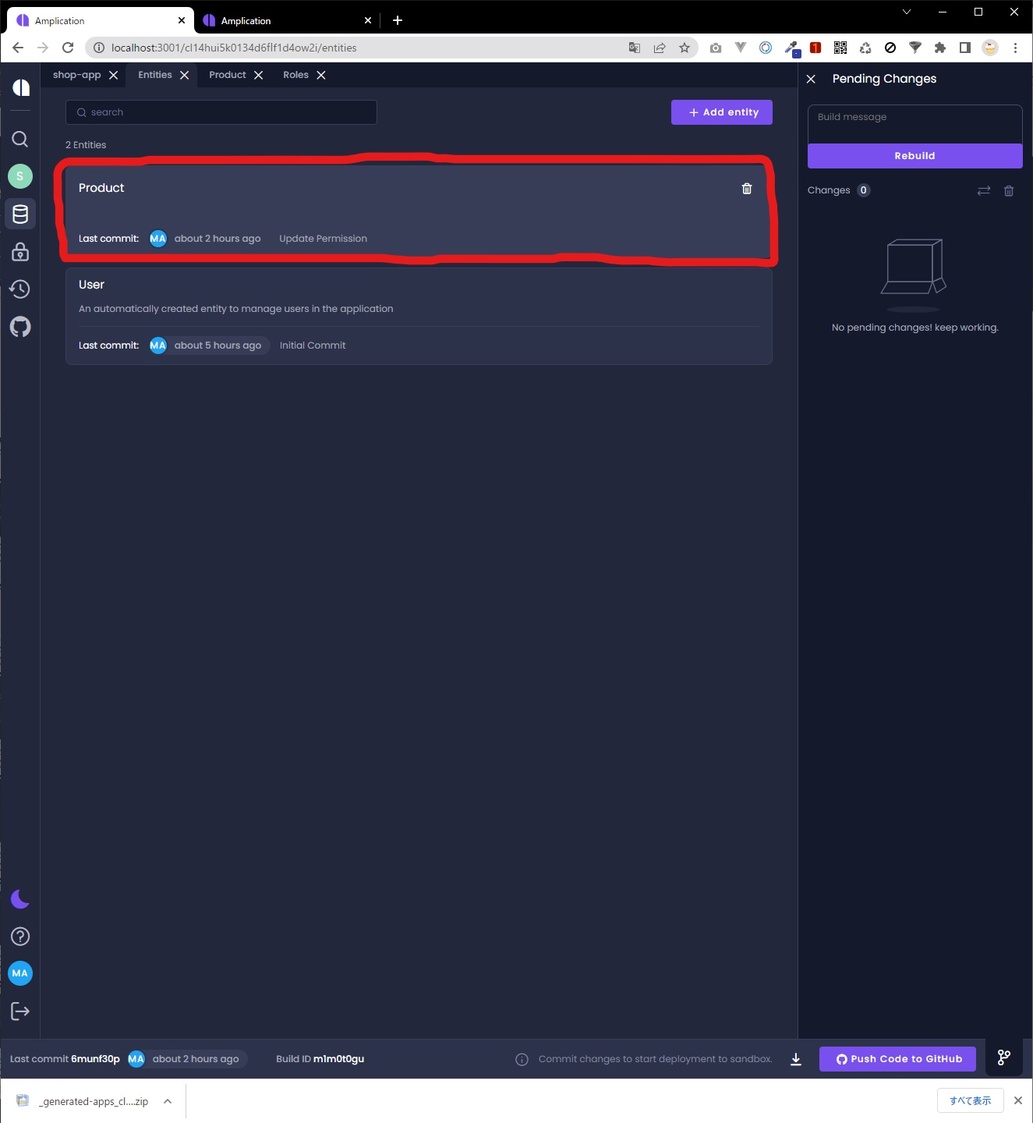Click the compare changes arrows icon

pyautogui.click(x=984, y=191)
